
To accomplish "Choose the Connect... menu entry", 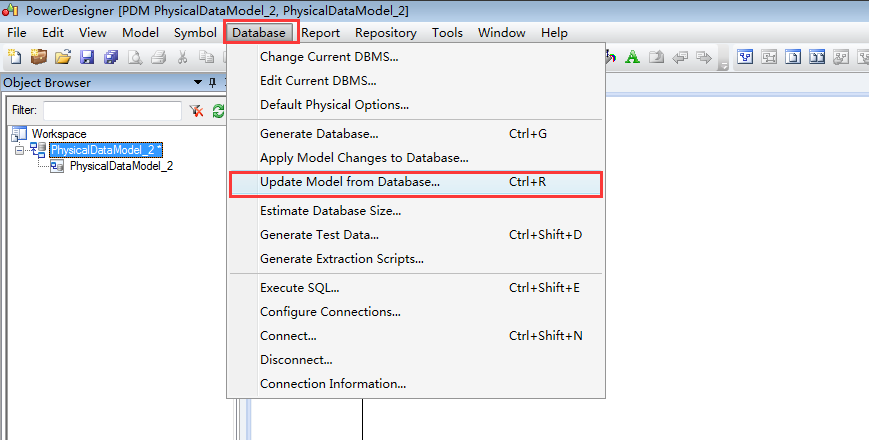I will (x=416, y=336).
